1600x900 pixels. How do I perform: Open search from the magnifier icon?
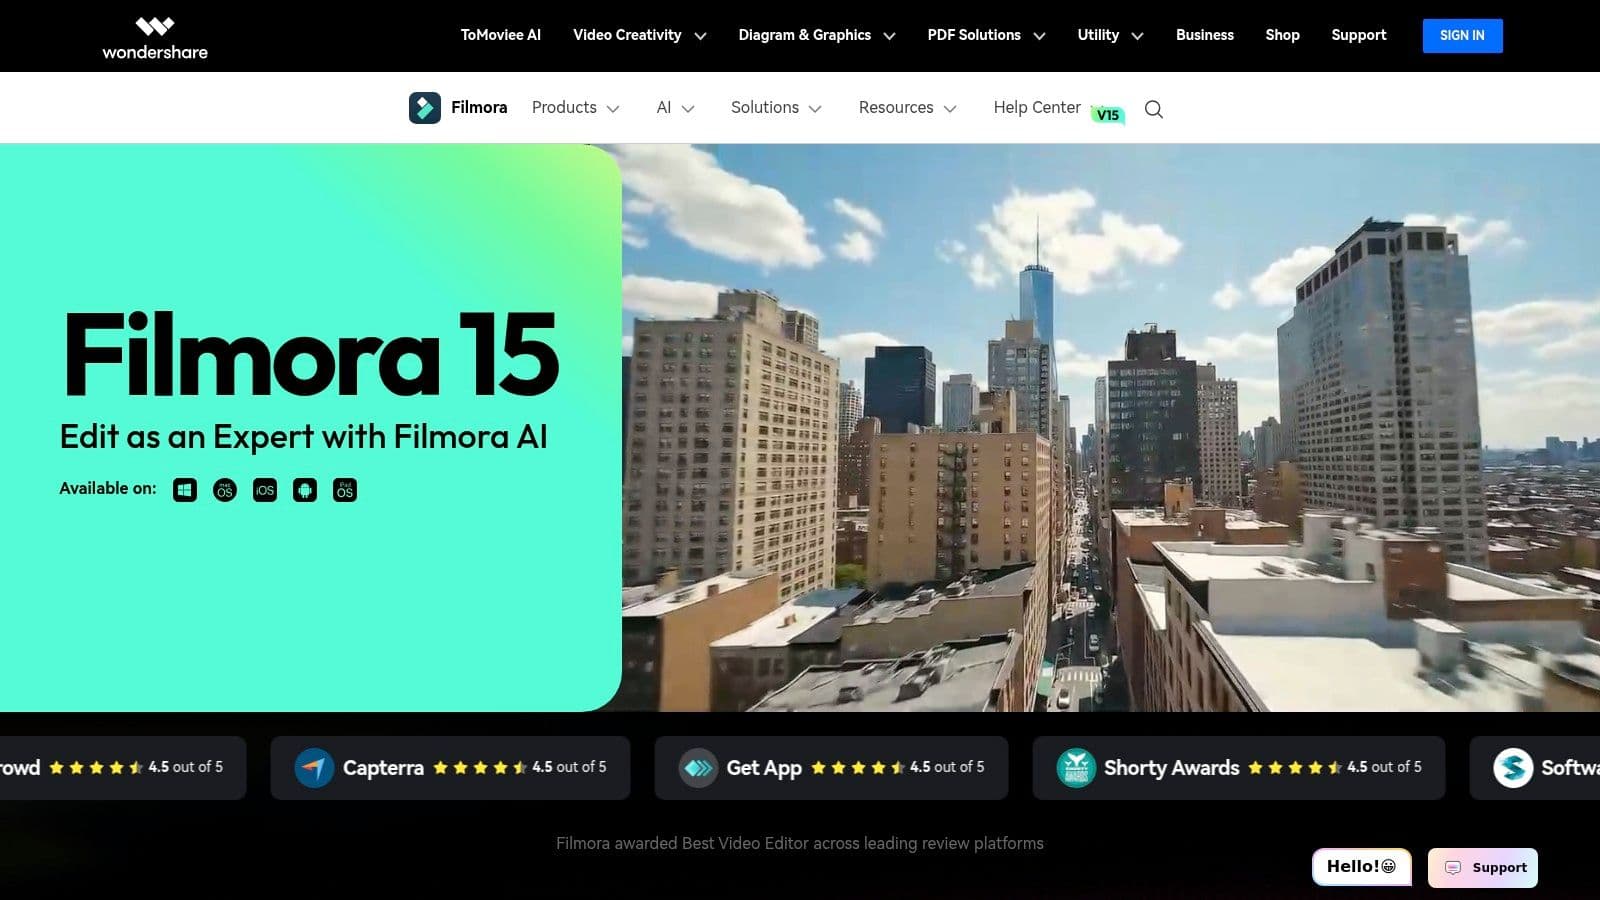(1154, 108)
